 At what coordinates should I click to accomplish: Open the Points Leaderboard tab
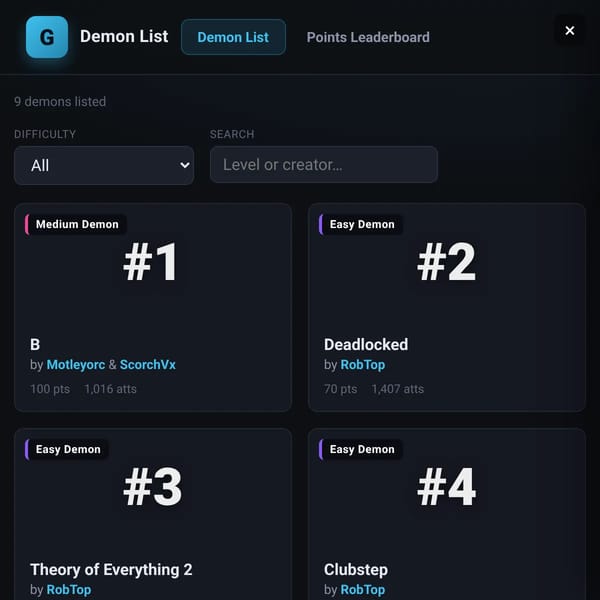click(368, 37)
